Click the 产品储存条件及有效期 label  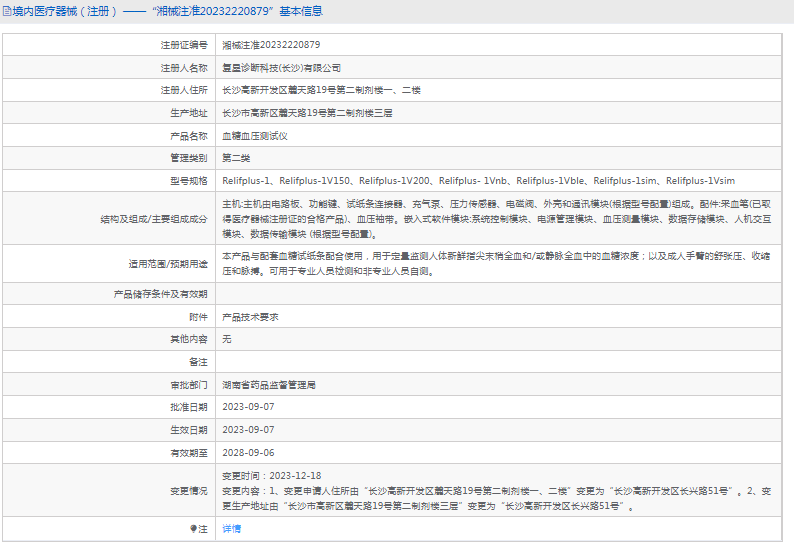[161, 294]
